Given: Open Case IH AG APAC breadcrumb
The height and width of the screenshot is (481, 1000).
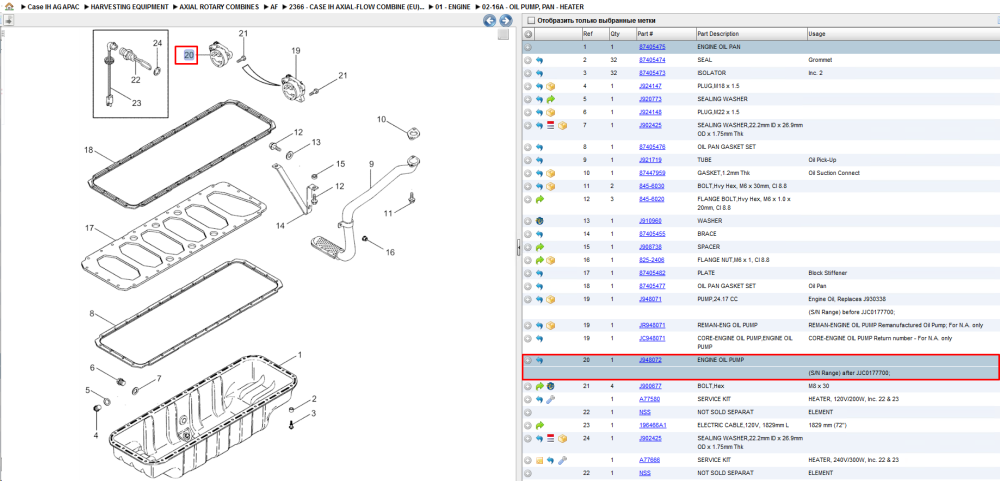Looking at the screenshot, I should 54,6.
